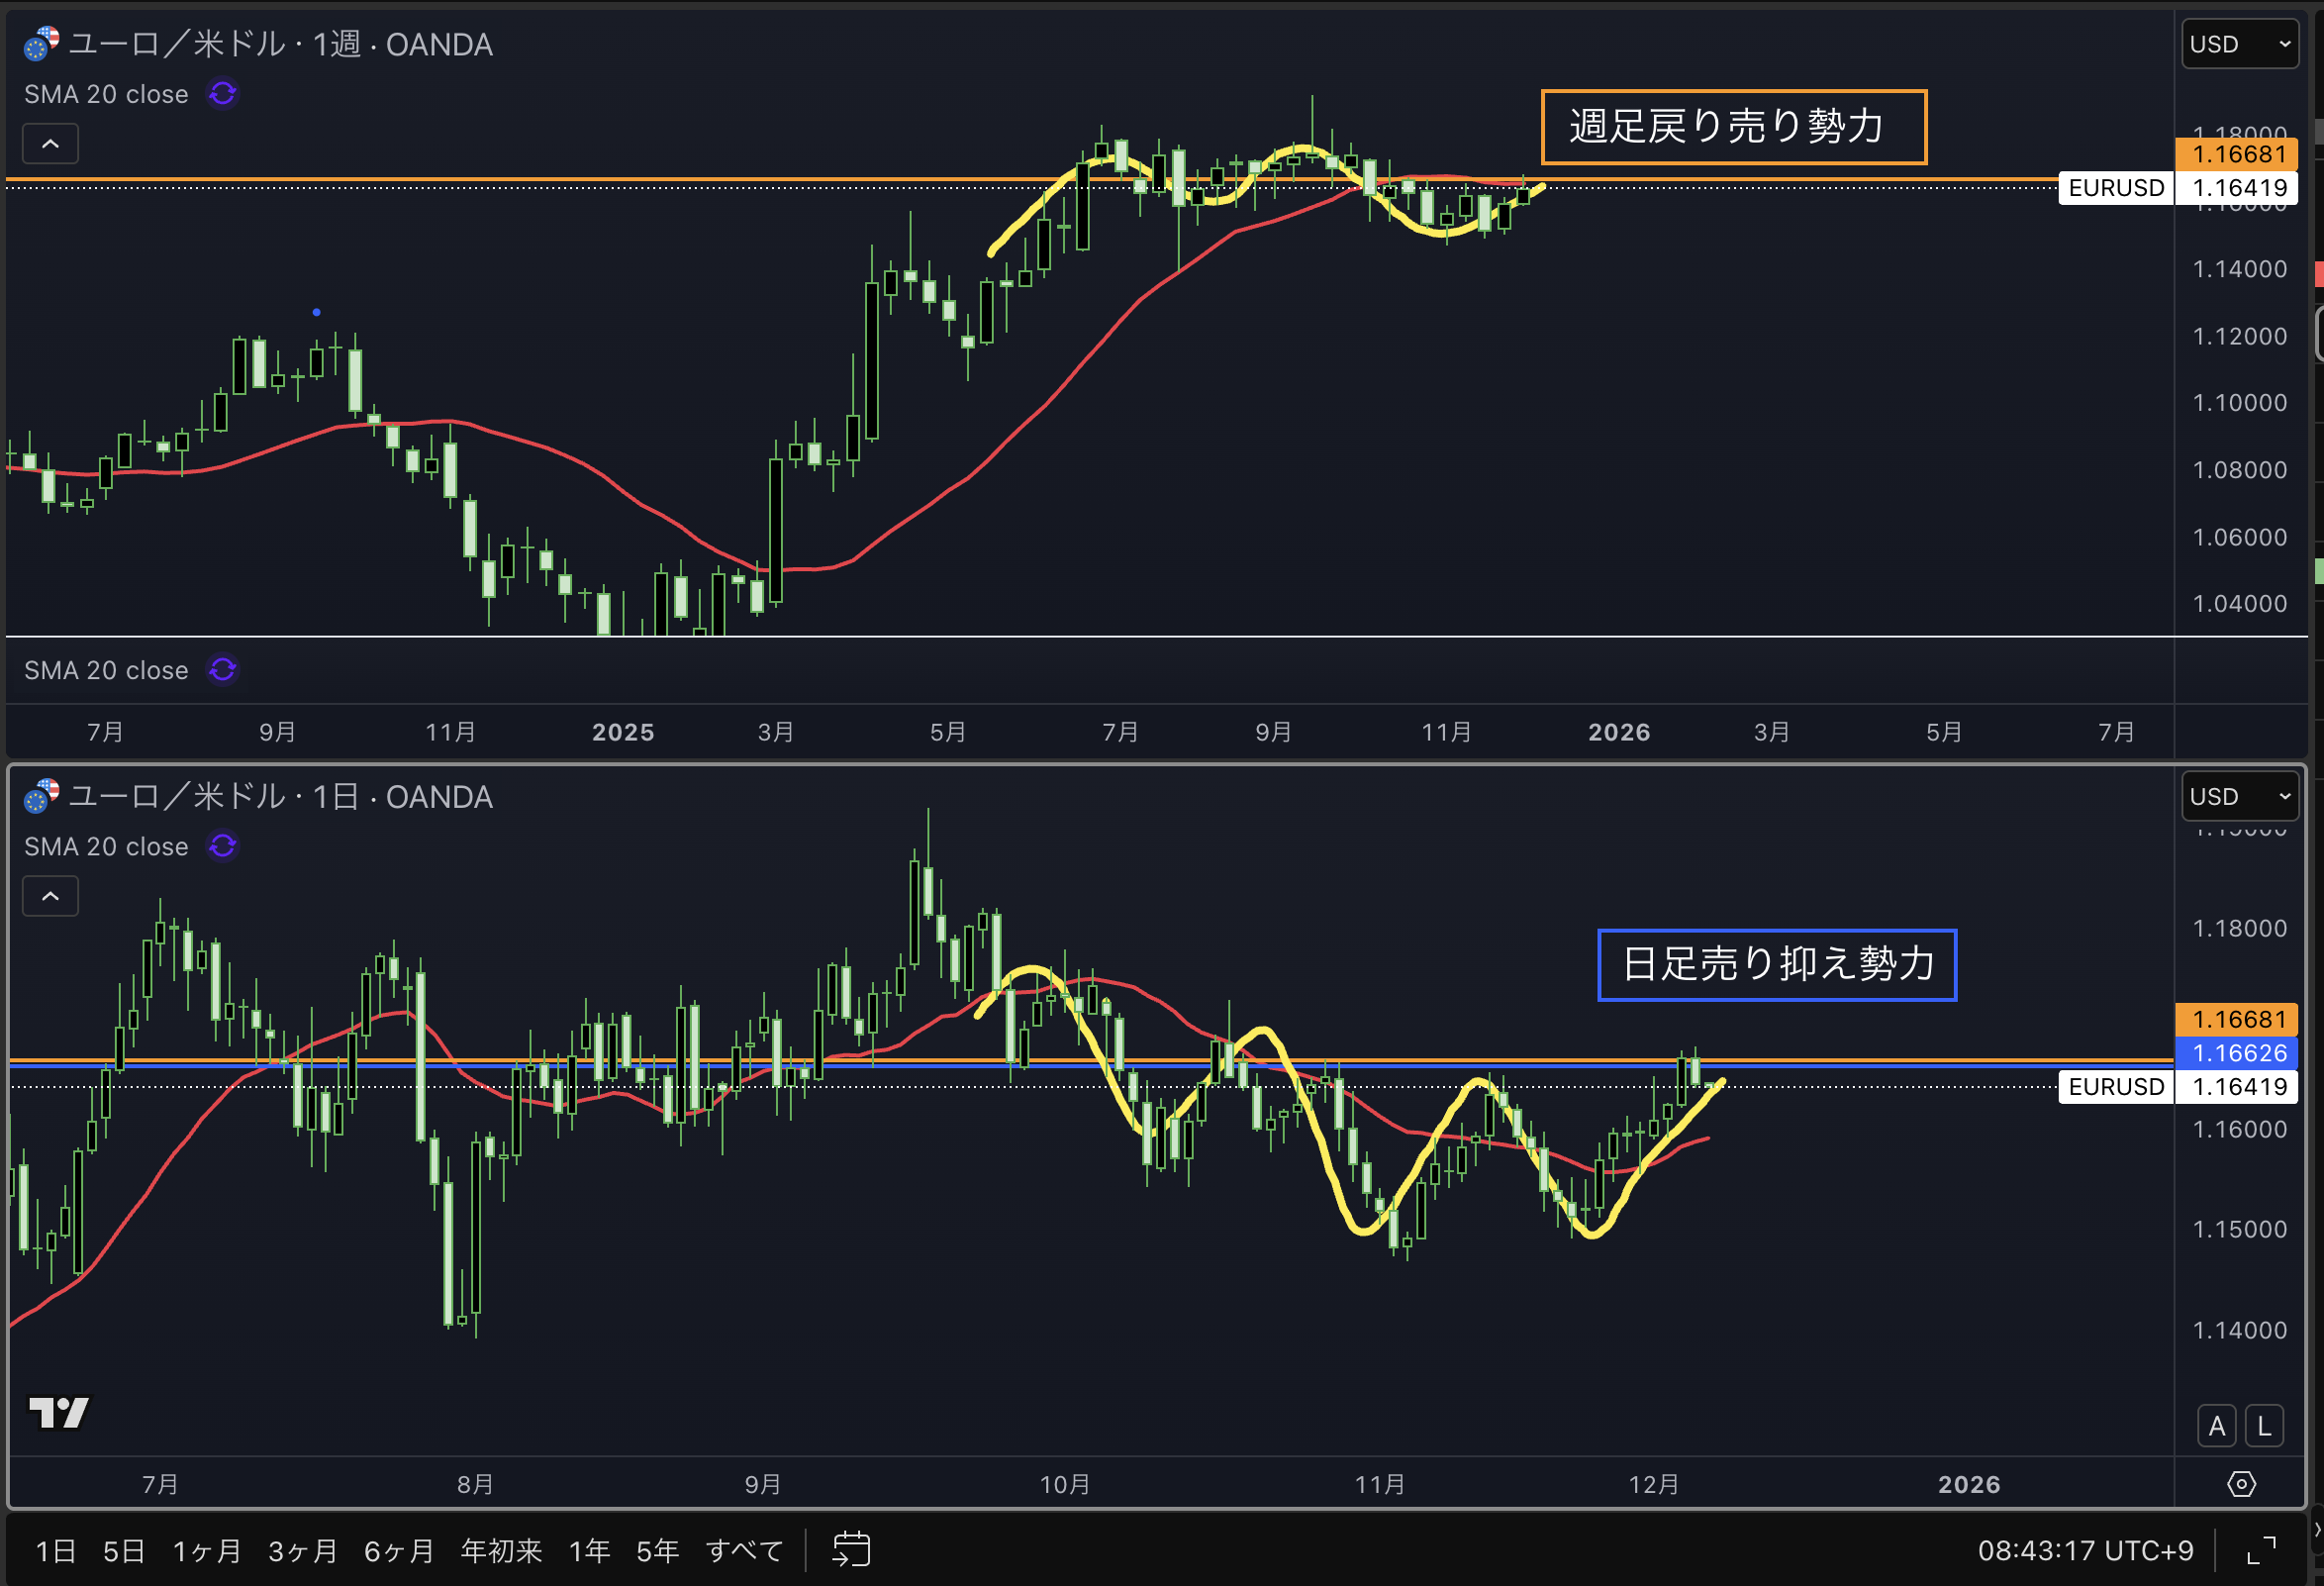The width and height of the screenshot is (2324, 1586).
Task: Click the go-to-date calendar icon
Action: click(851, 1550)
